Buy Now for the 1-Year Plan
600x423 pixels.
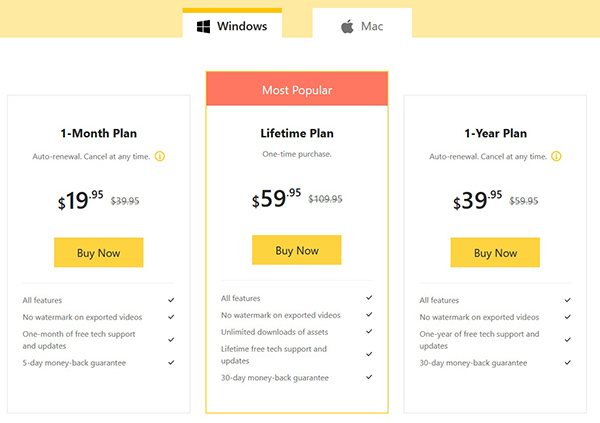(495, 252)
